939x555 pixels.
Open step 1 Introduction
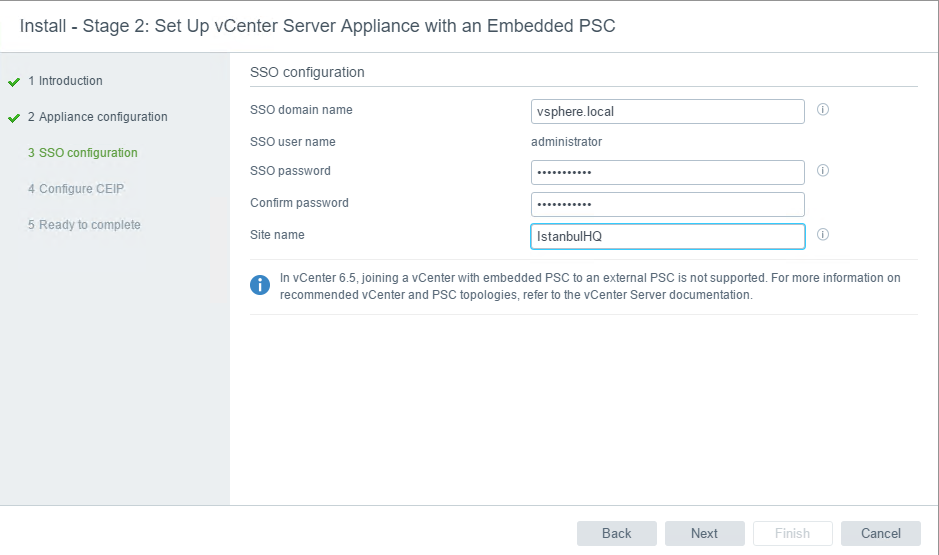pyautogui.click(x=65, y=81)
